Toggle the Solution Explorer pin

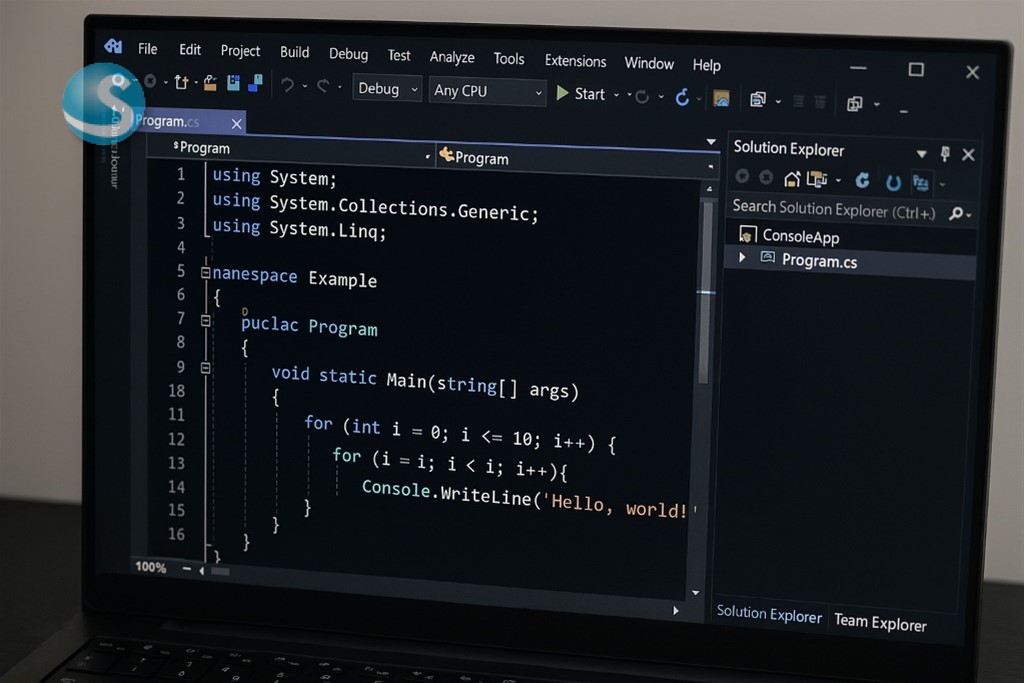coord(945,154)
